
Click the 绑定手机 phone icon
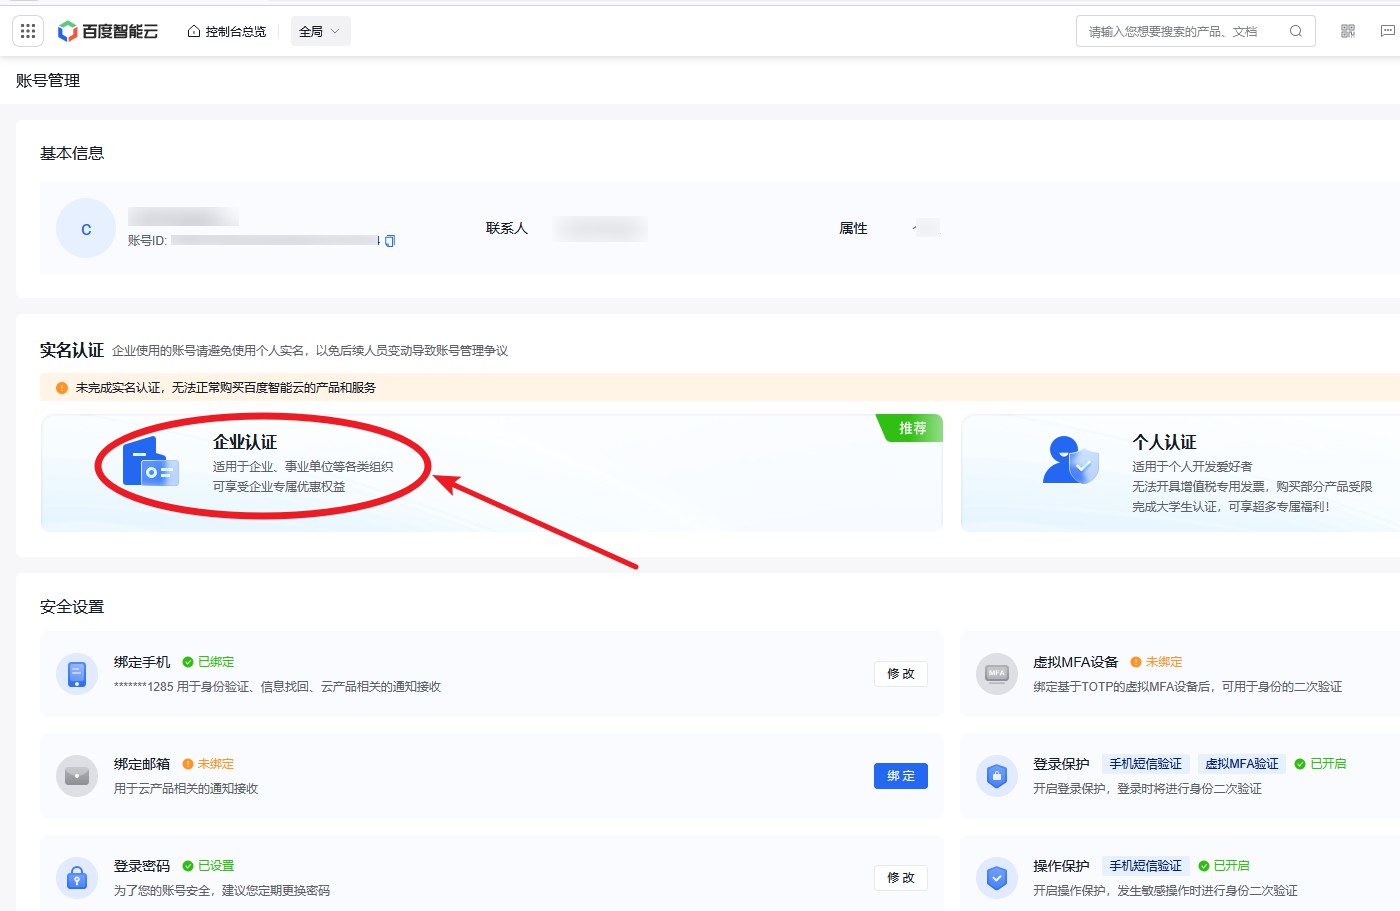77,674
